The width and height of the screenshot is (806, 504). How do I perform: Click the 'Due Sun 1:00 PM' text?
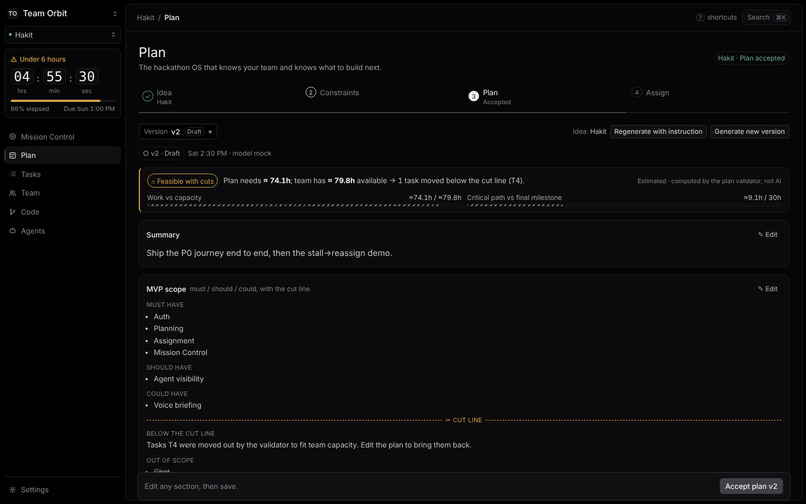pyautogui.click(x=89, y=109)
